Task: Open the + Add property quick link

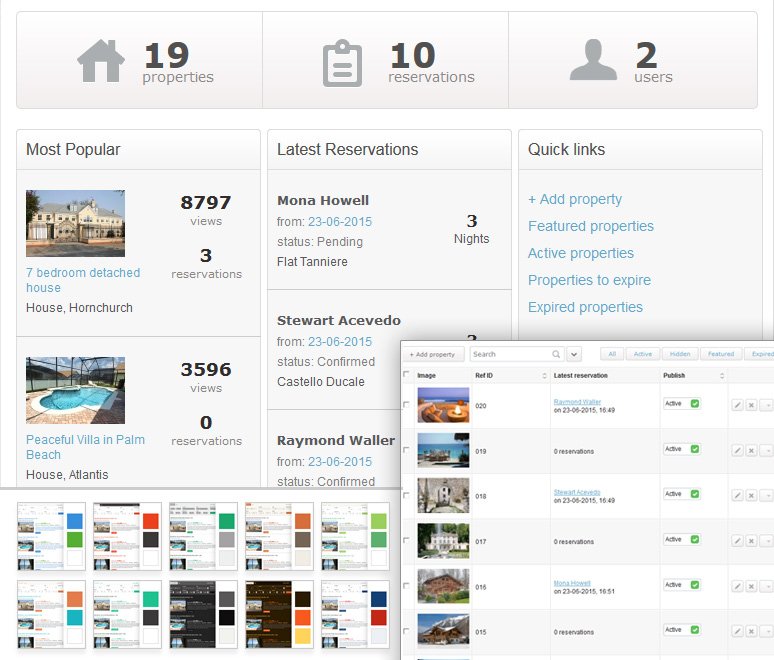Action: point(575,199)
